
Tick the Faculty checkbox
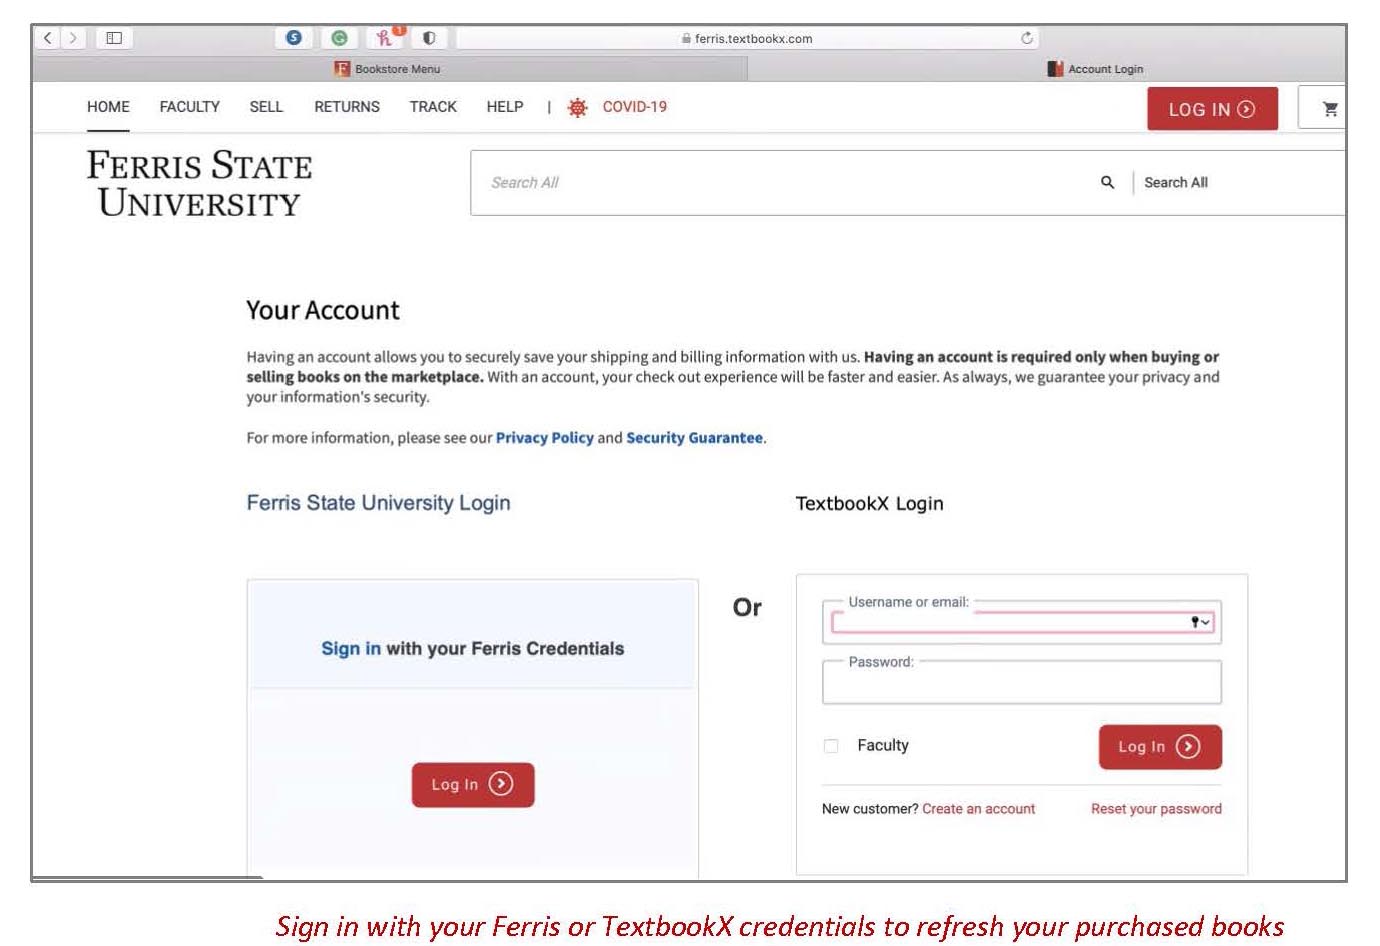coord(830,746)
